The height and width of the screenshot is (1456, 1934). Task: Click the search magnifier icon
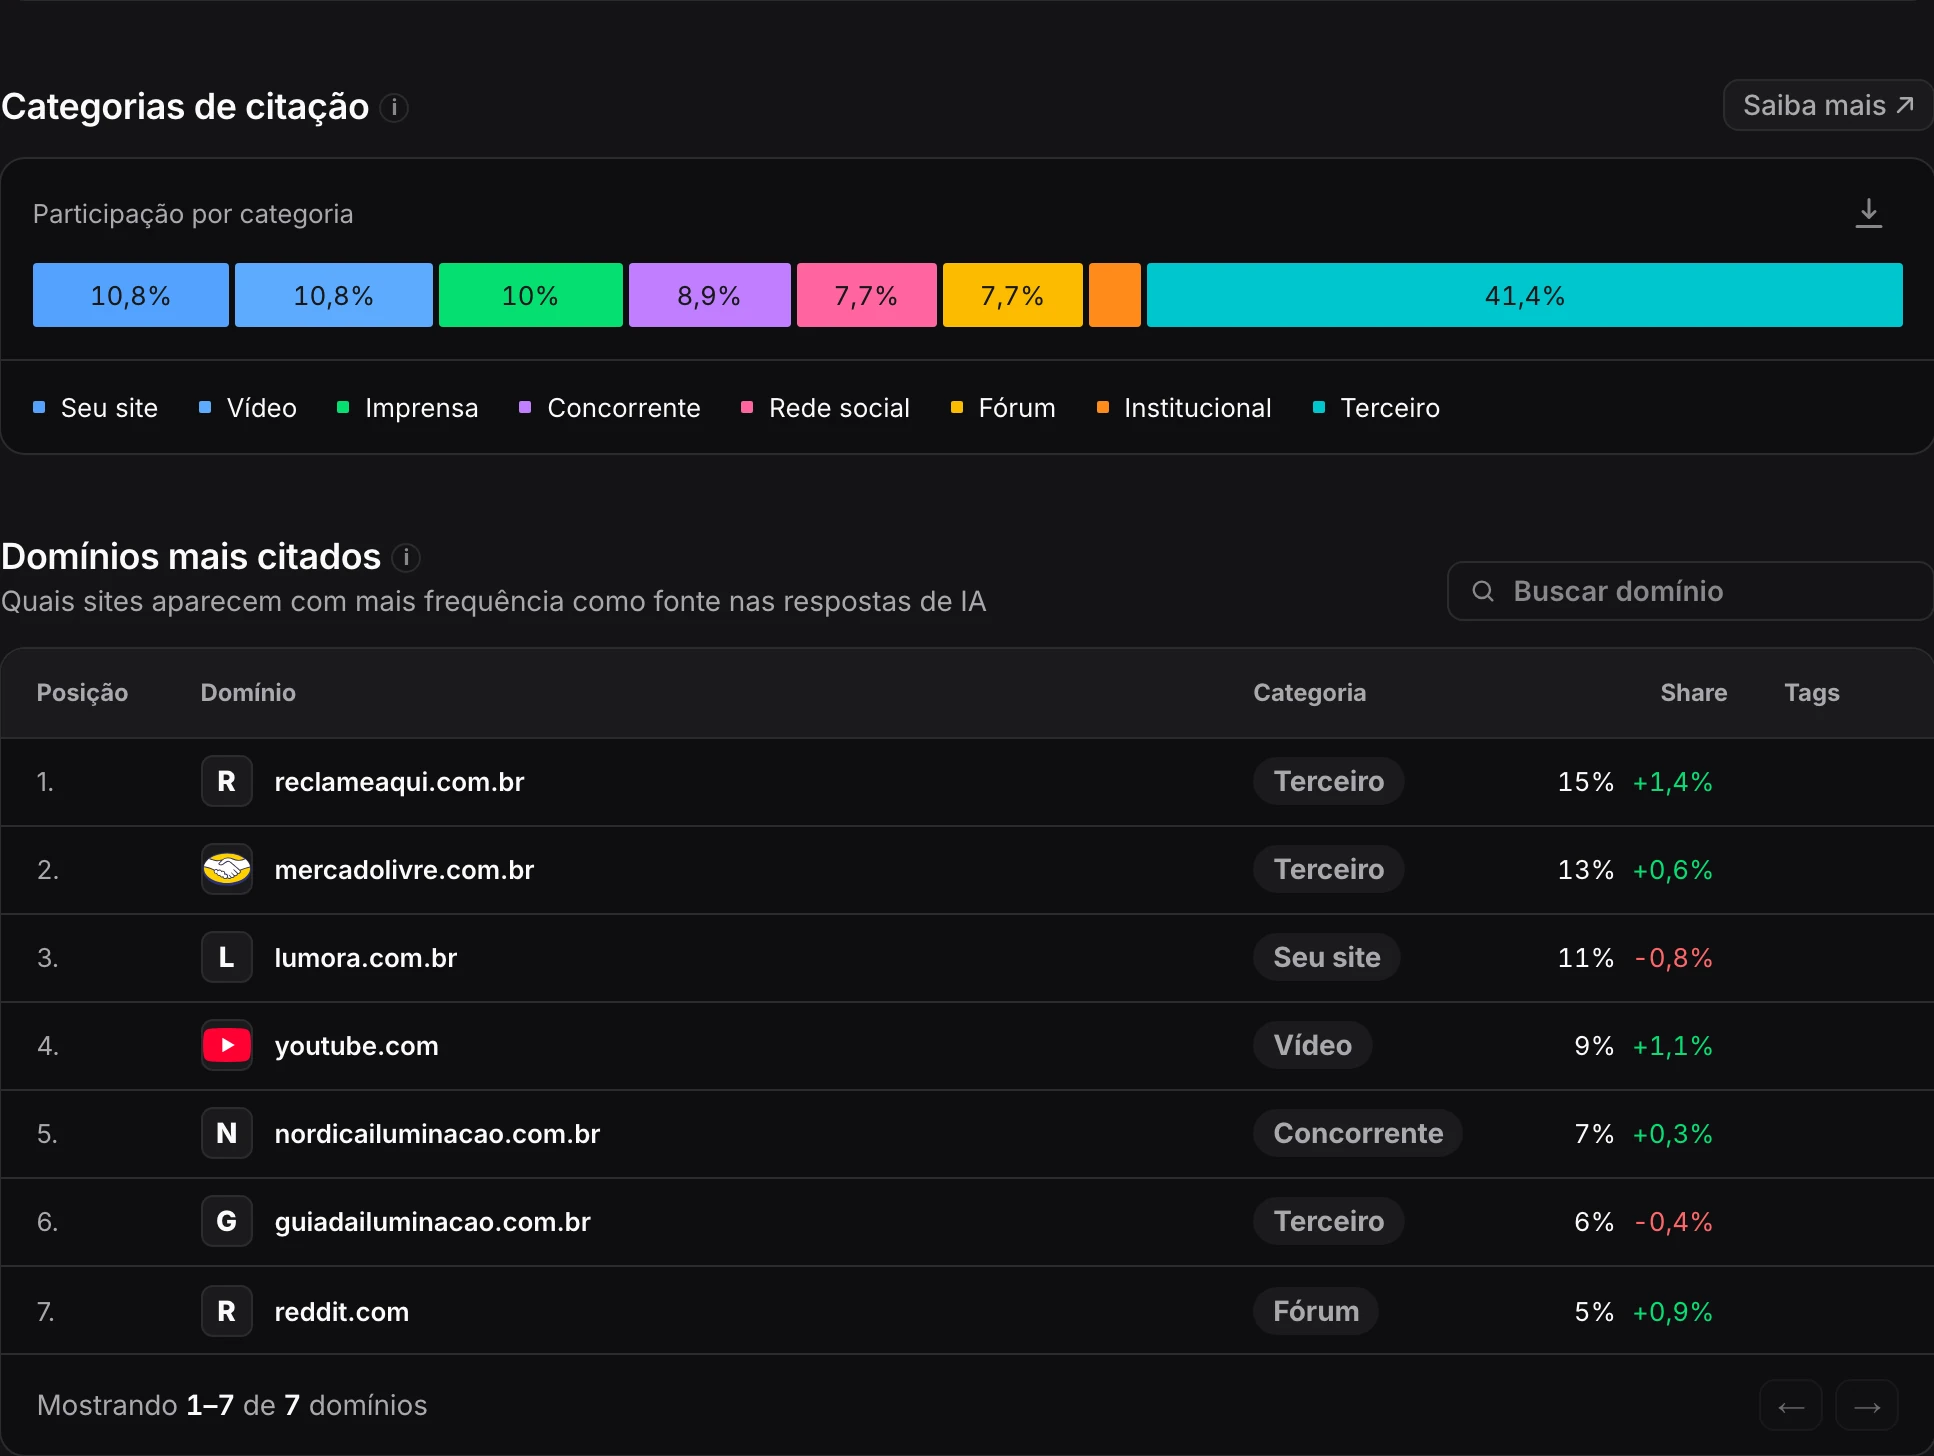tap(1483, 591)
